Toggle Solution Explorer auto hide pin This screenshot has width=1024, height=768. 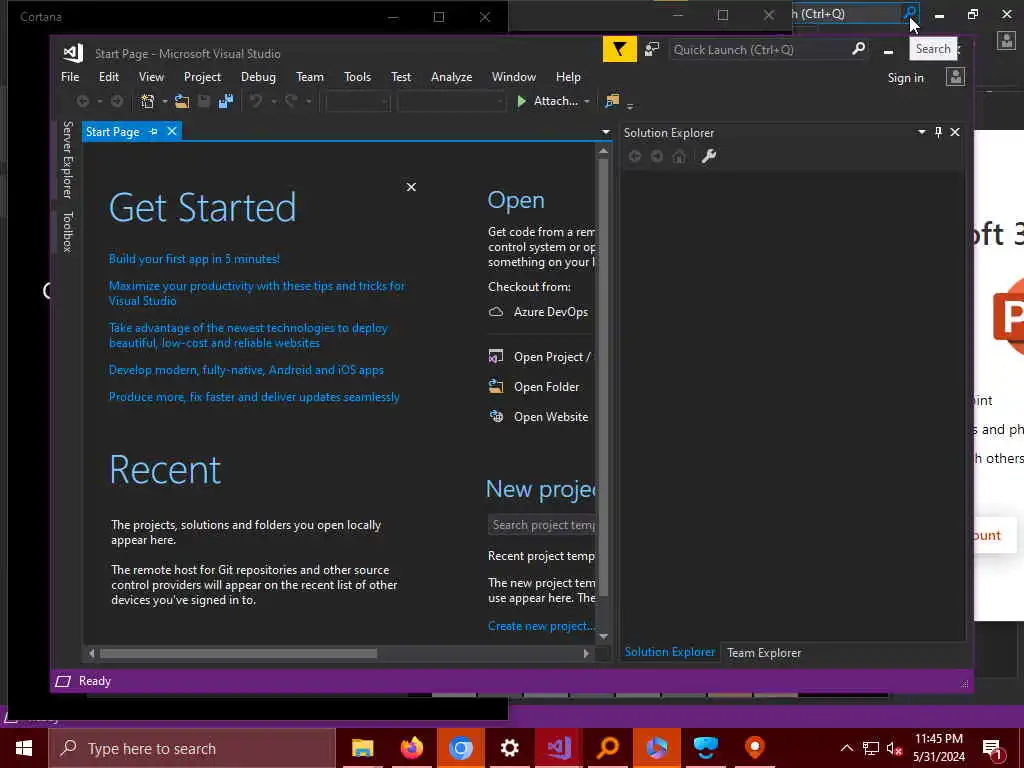pyautogui.click(x=938, y=133)
